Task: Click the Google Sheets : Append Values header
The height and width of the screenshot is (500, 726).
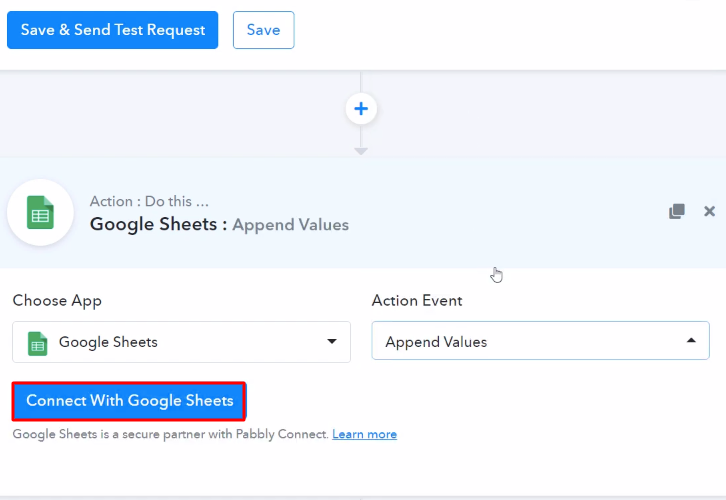Action: point(219,225)
